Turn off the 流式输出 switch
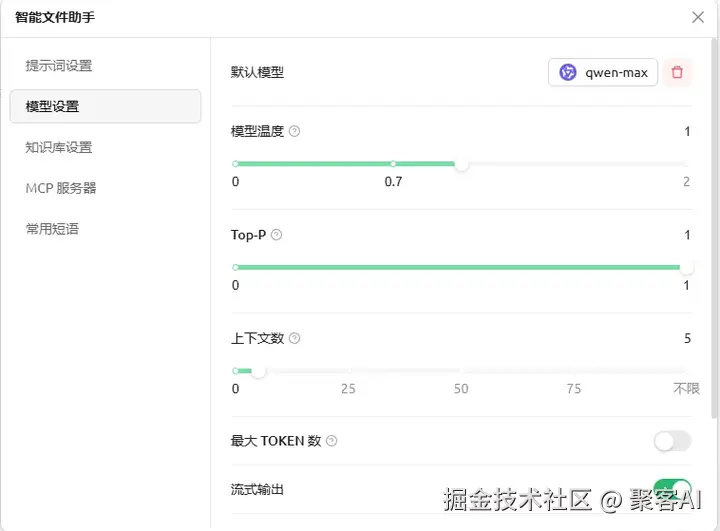The height and width of the screenshot is (531, 720). (x=672, y=489)
